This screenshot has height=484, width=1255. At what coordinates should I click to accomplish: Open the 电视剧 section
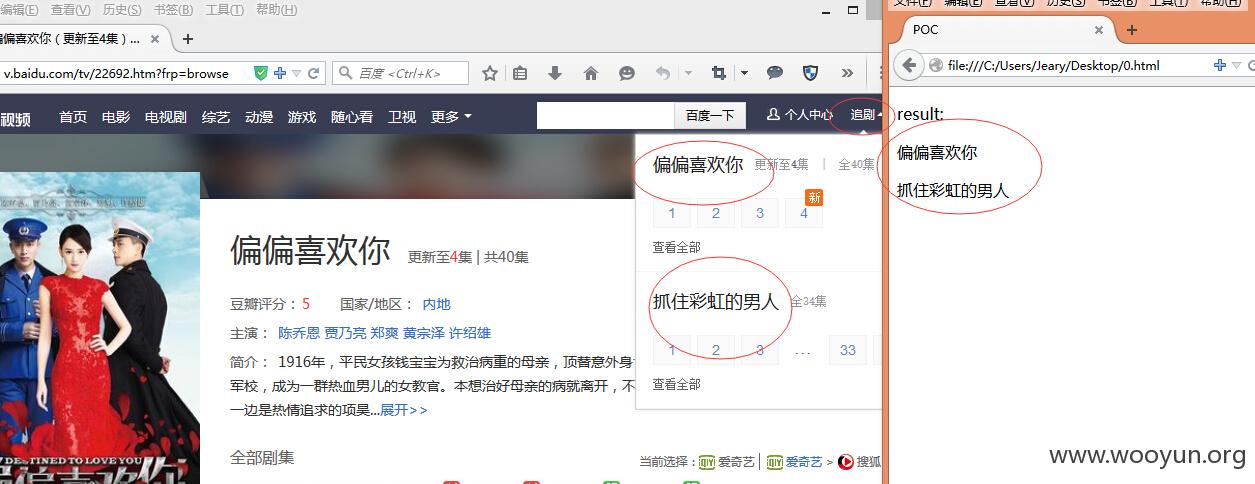click(x=166, y=116)
